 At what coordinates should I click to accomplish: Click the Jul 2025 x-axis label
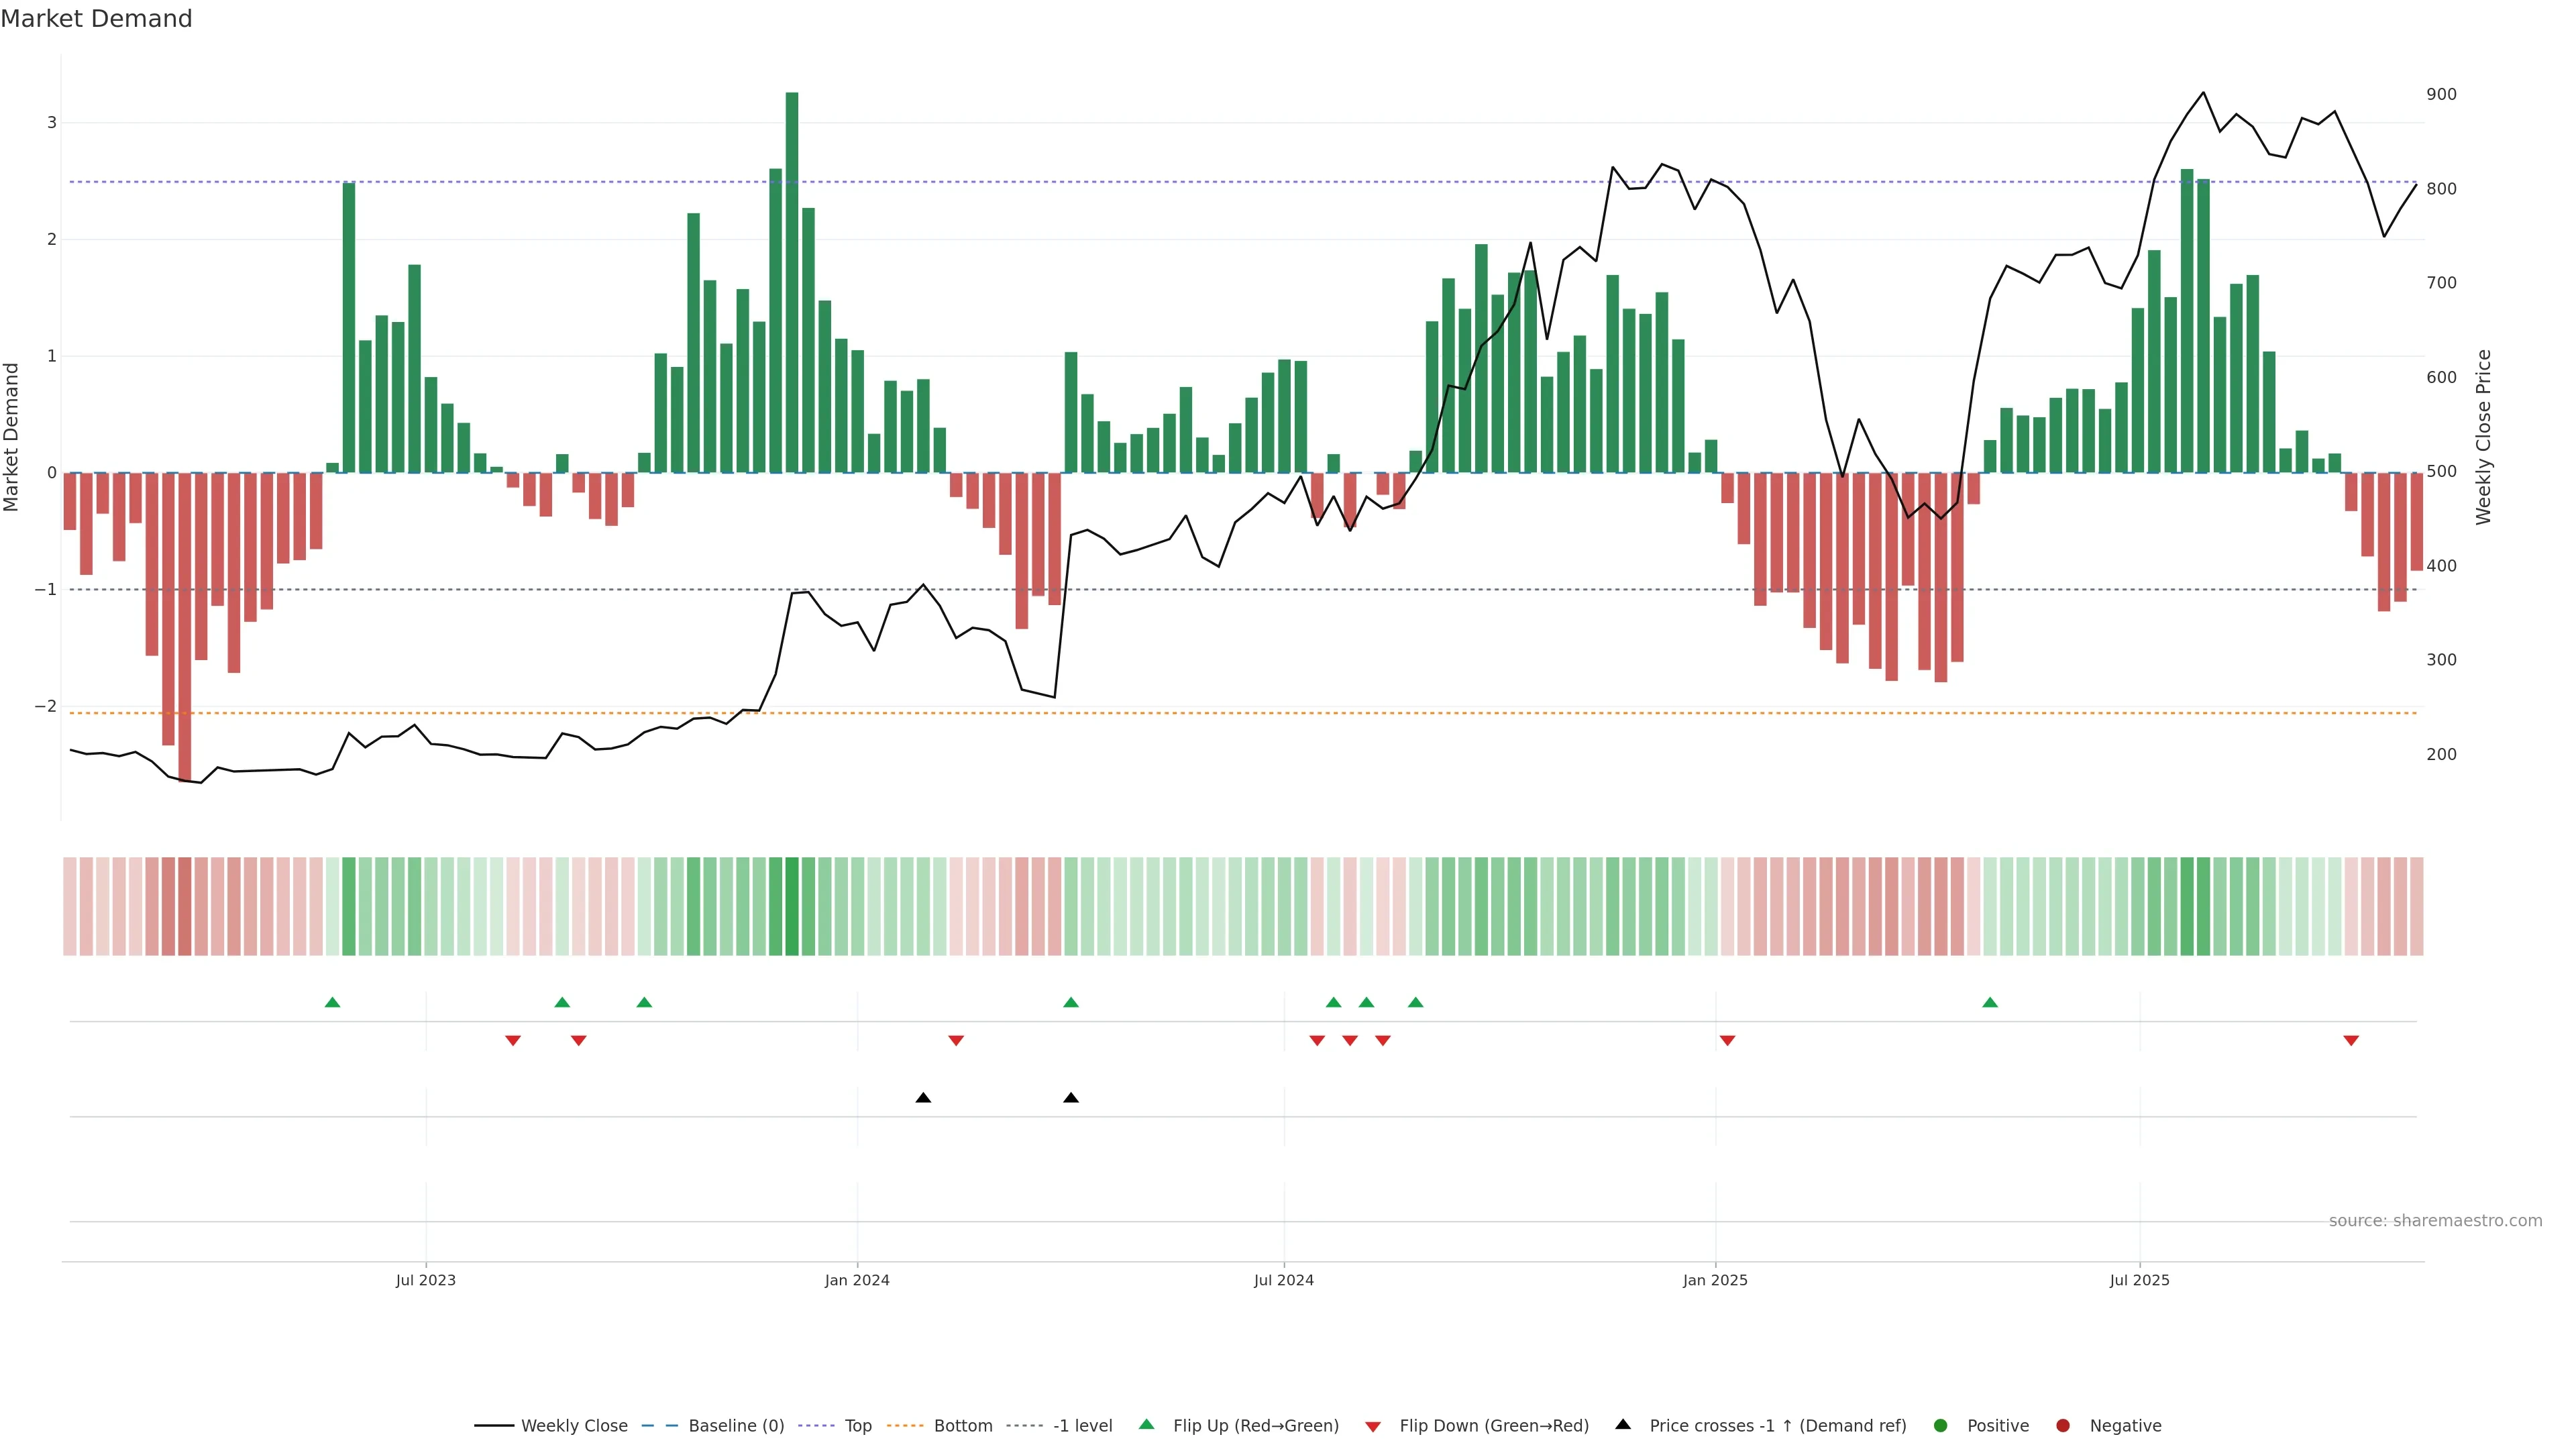(x=2139, y=1280)
